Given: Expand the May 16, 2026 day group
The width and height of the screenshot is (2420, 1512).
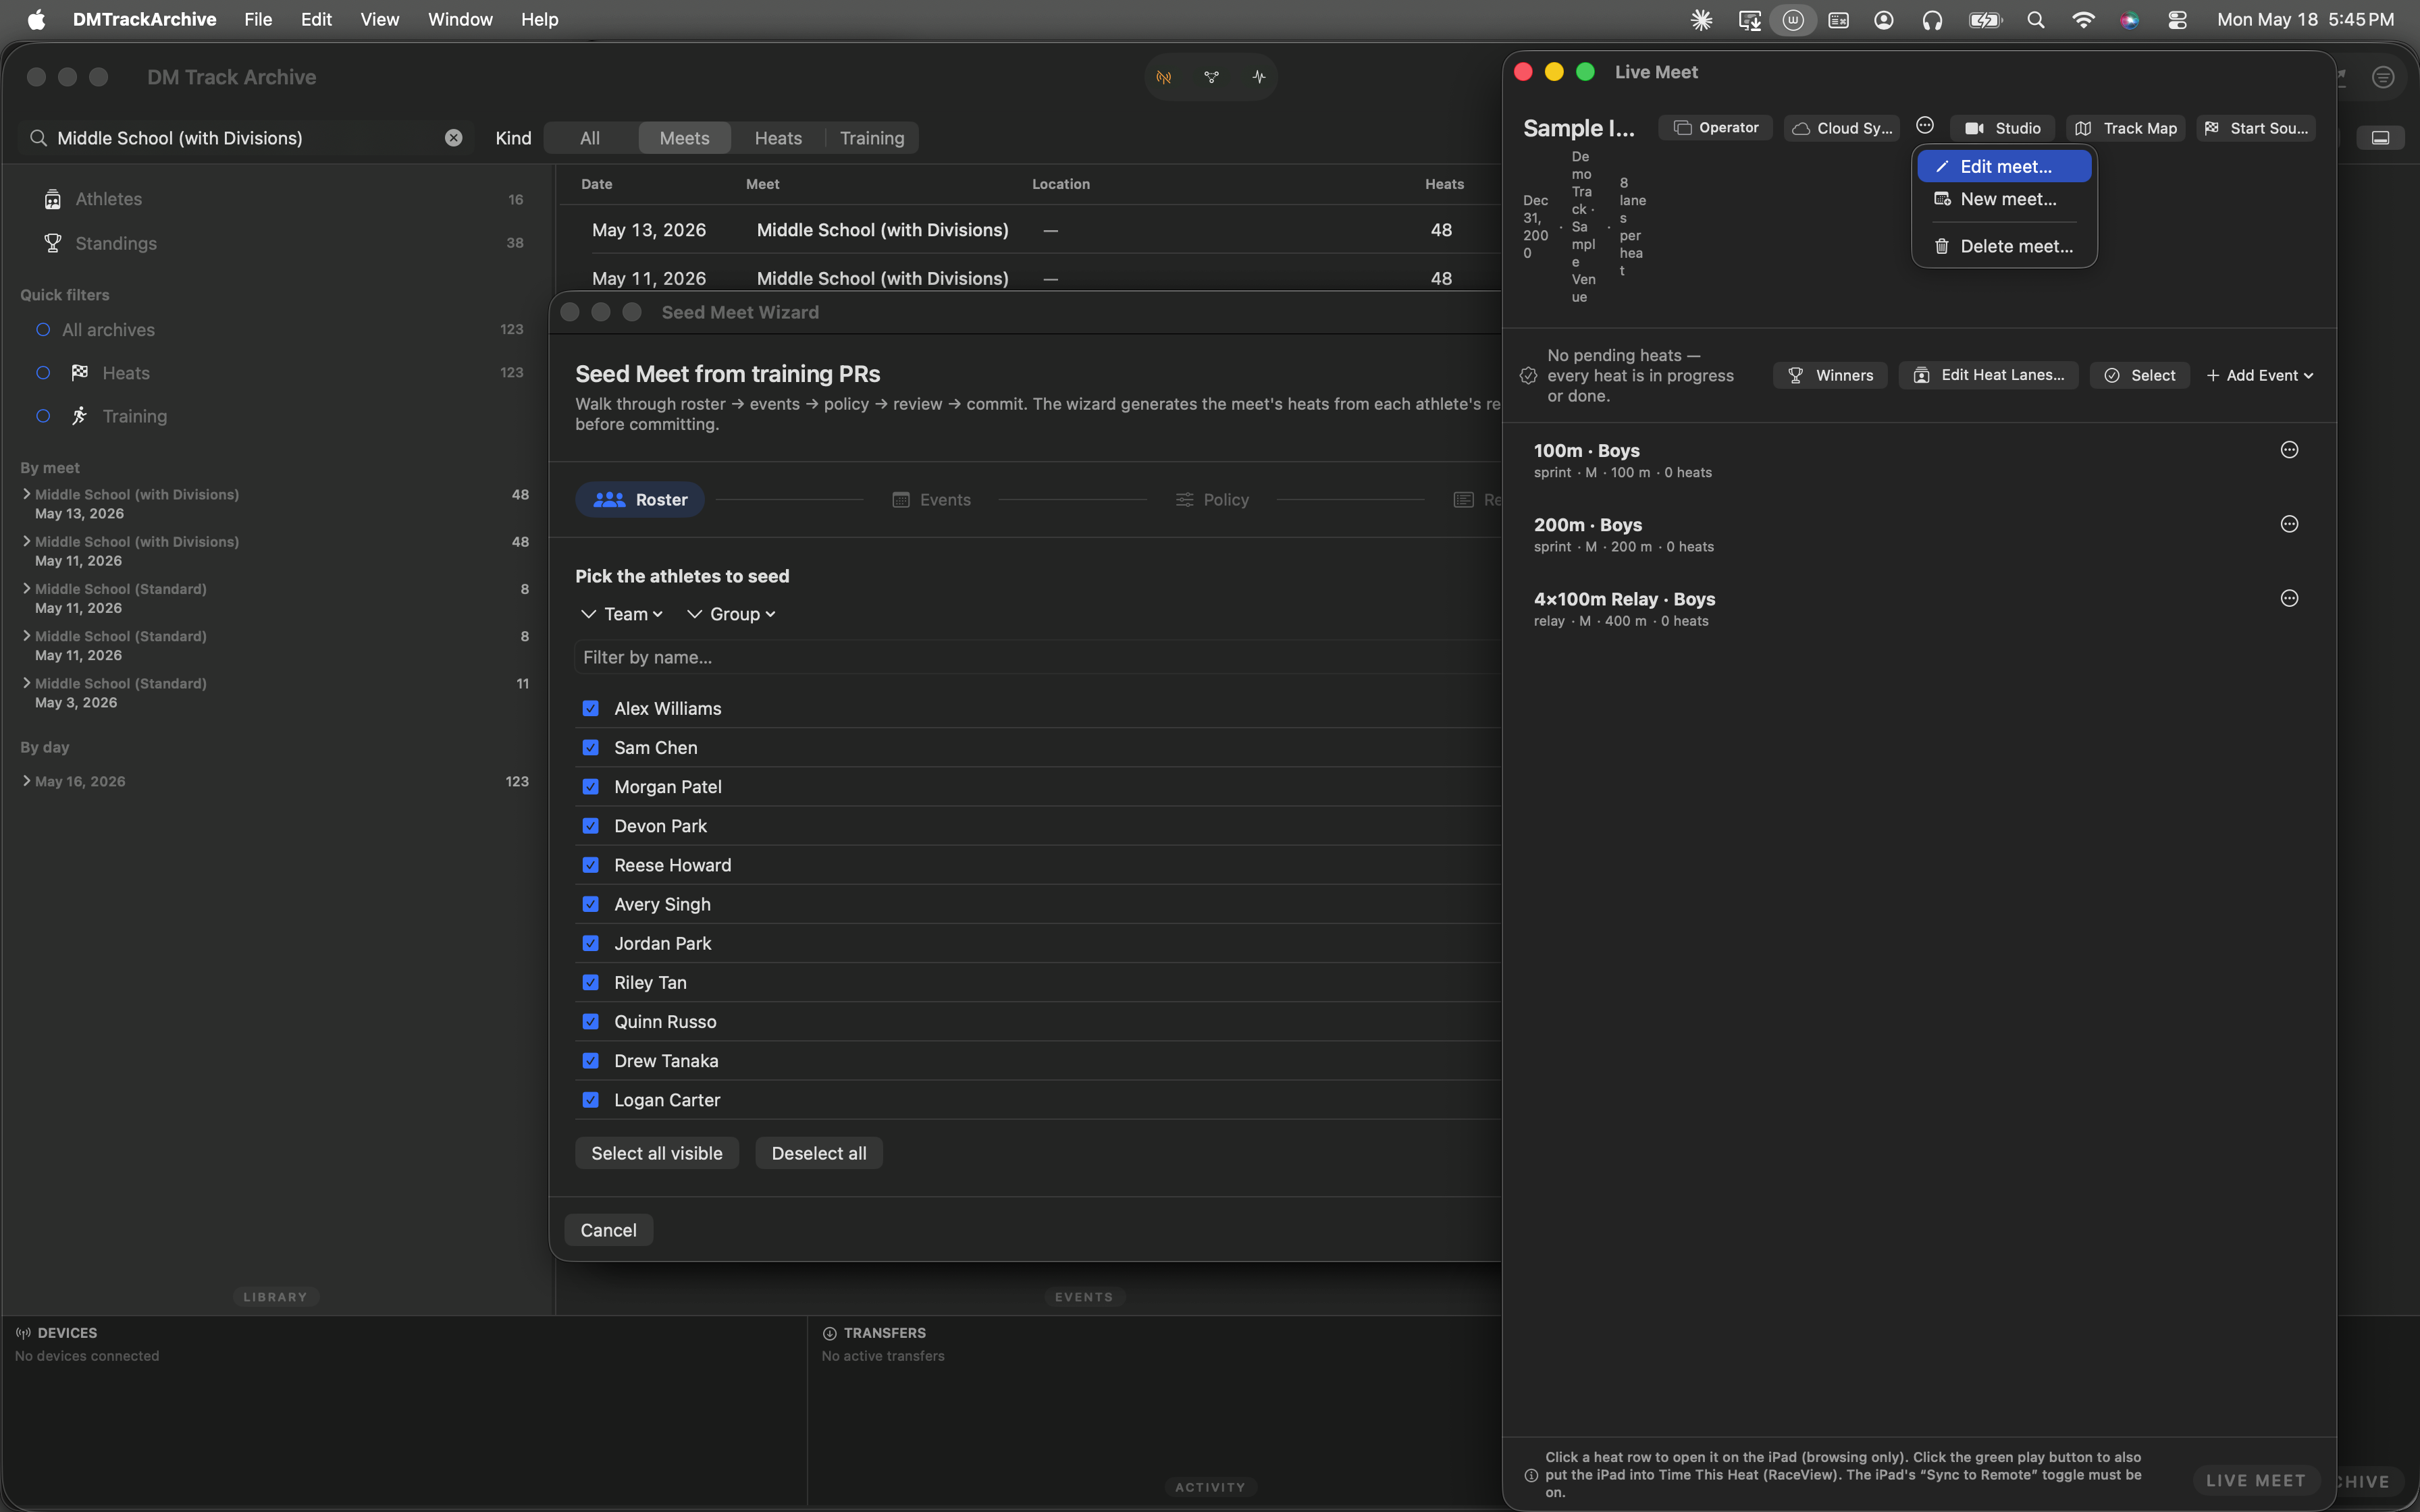Looking at the screenshot, I should (x=26, y=781).
